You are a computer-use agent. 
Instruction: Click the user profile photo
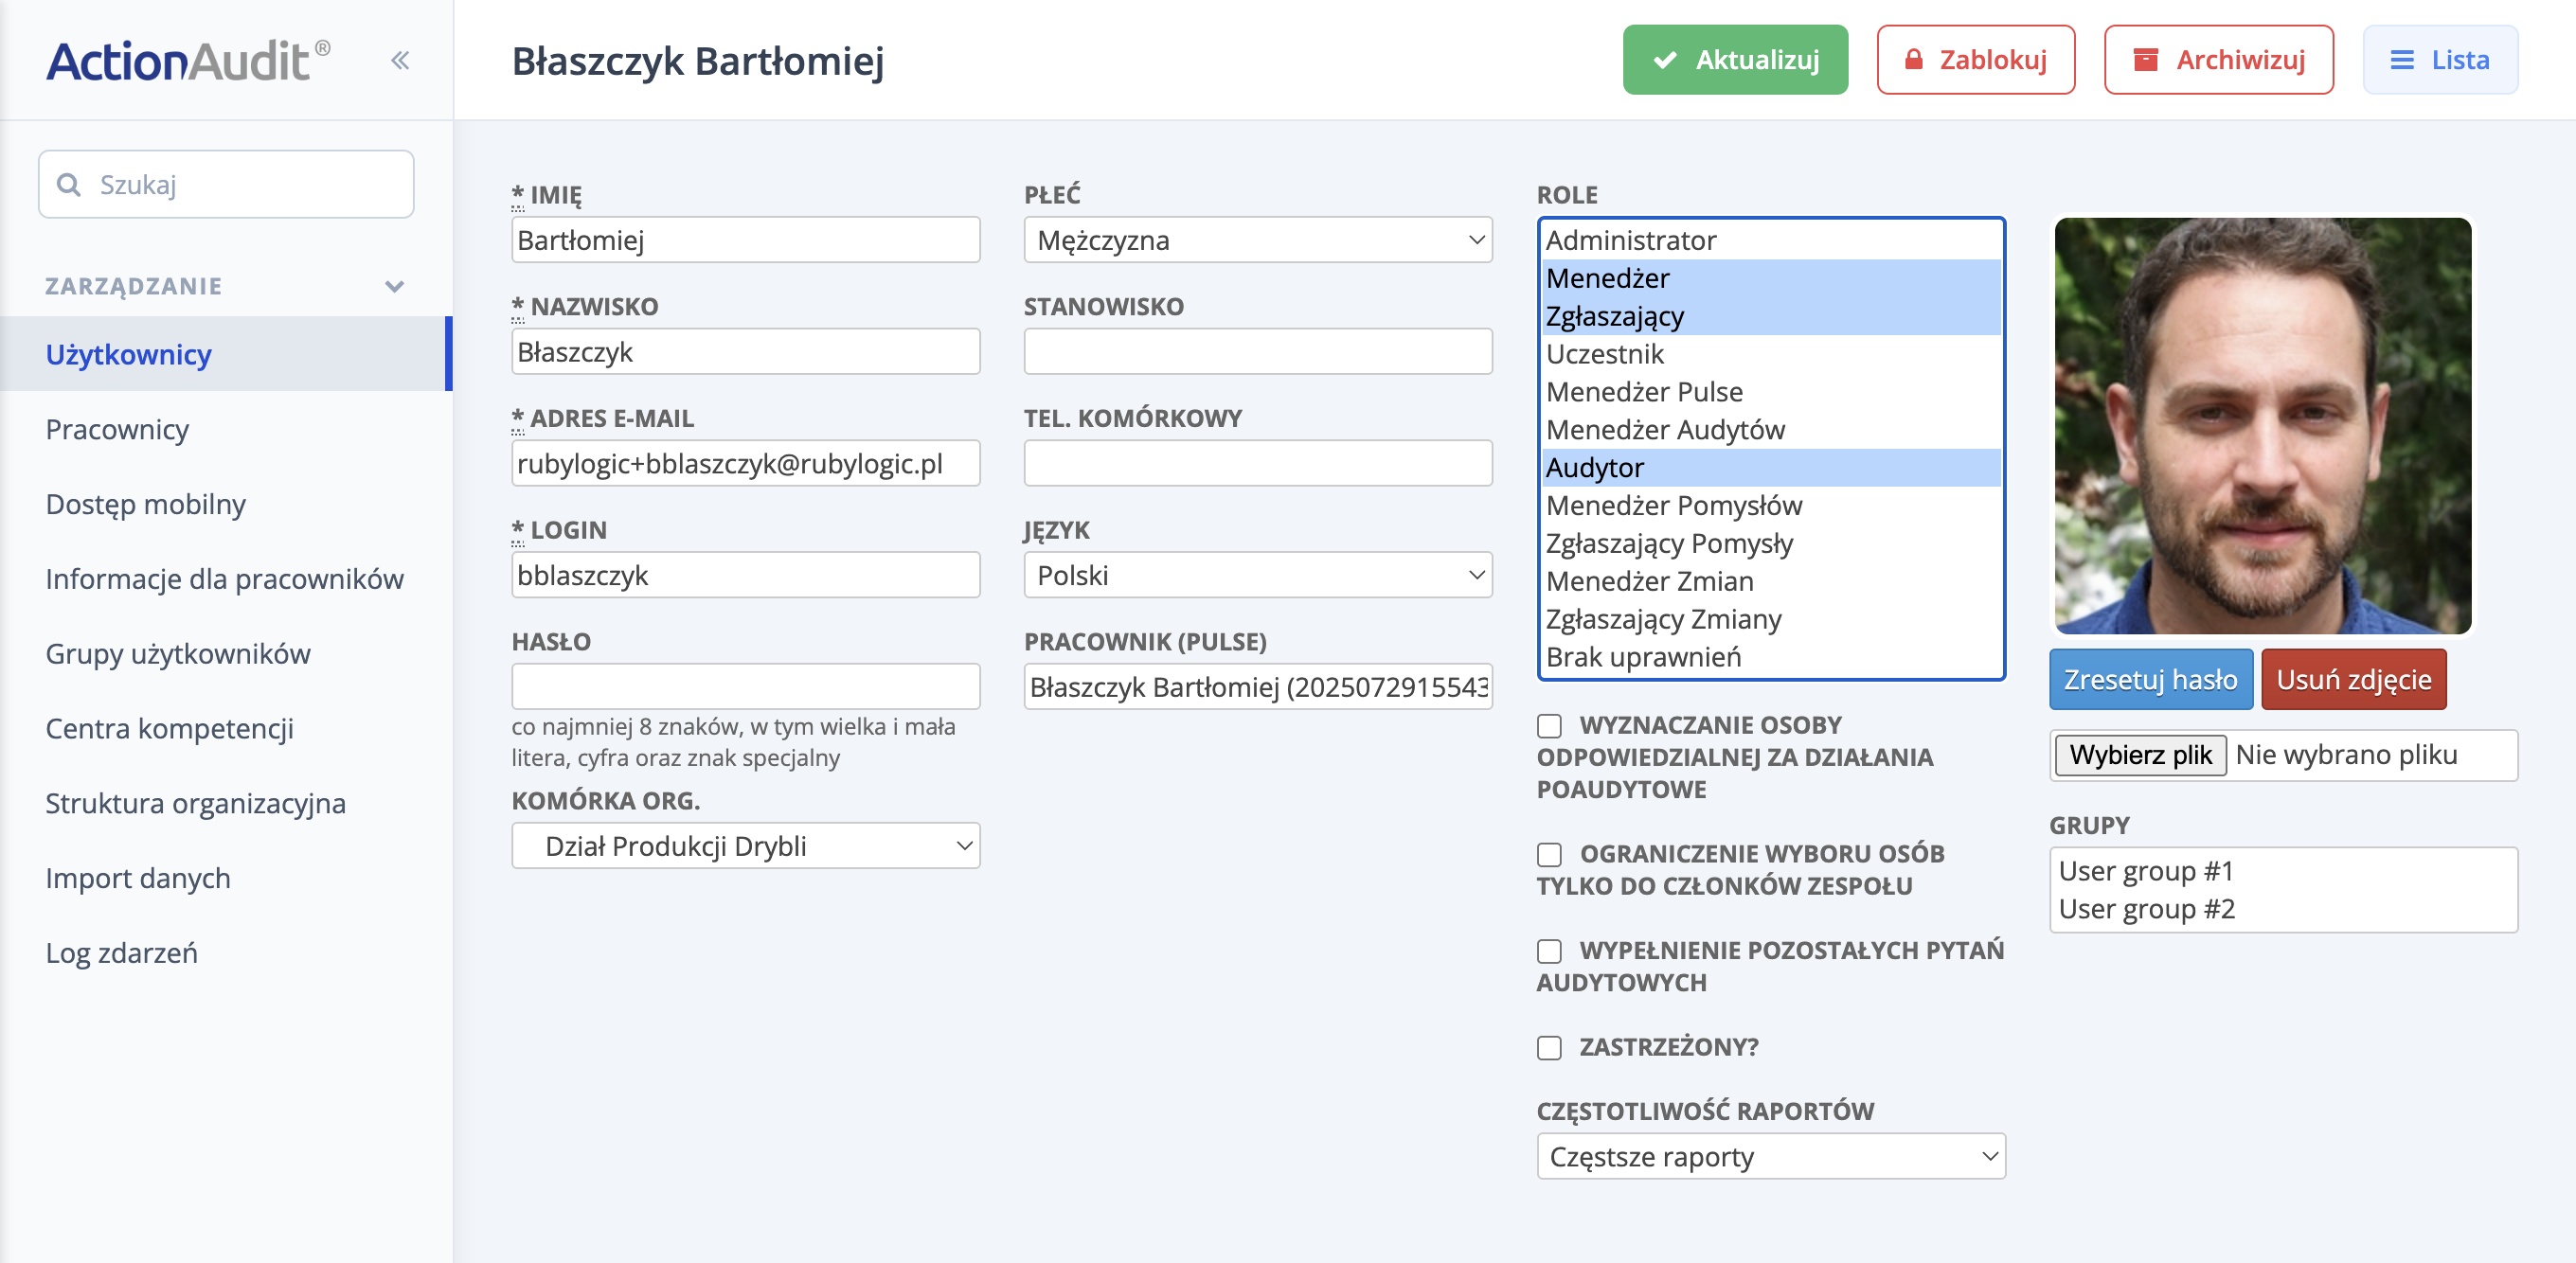click(x=2262, y=426)
